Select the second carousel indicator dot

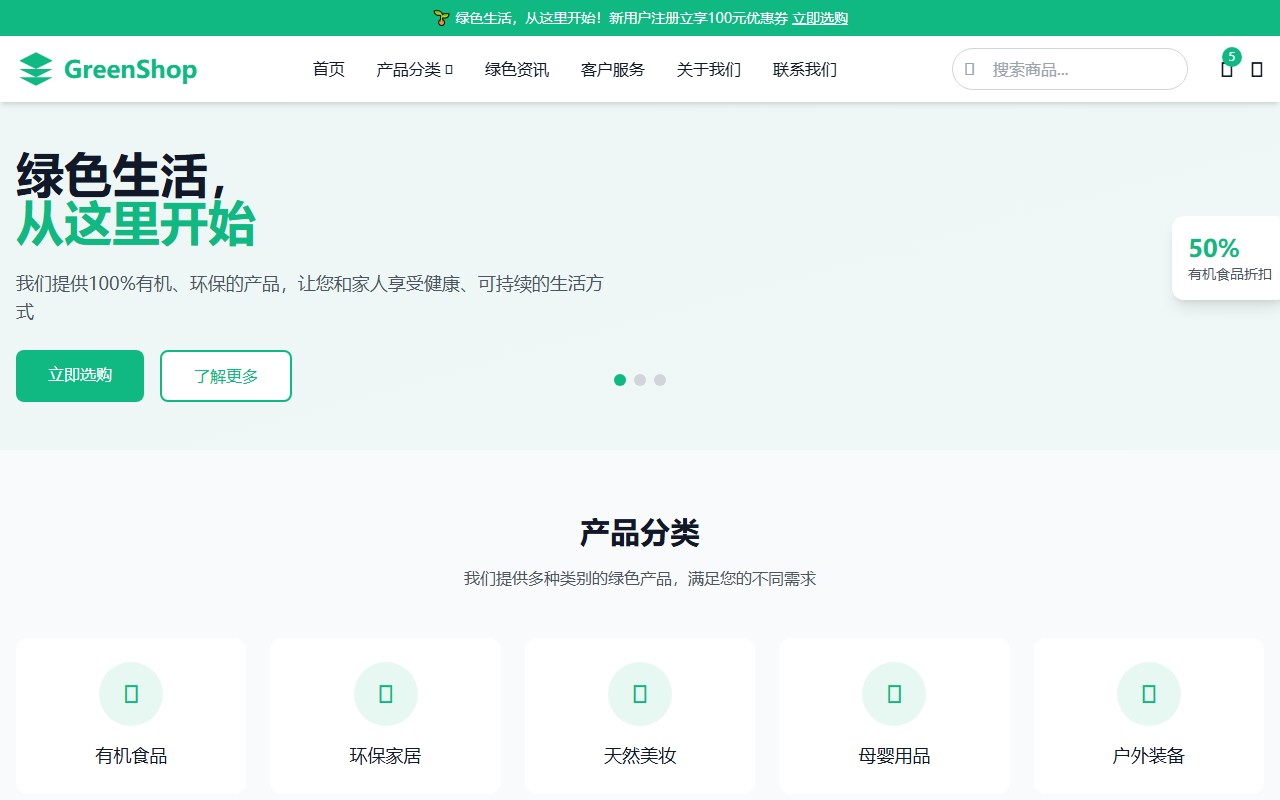[640, 380]
